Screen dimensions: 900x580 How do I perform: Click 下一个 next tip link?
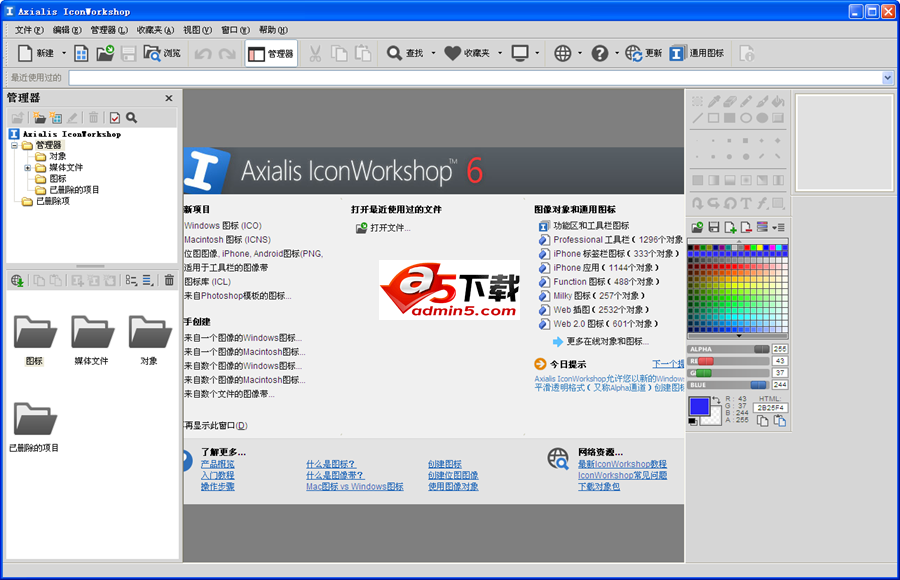pos(668,364)
